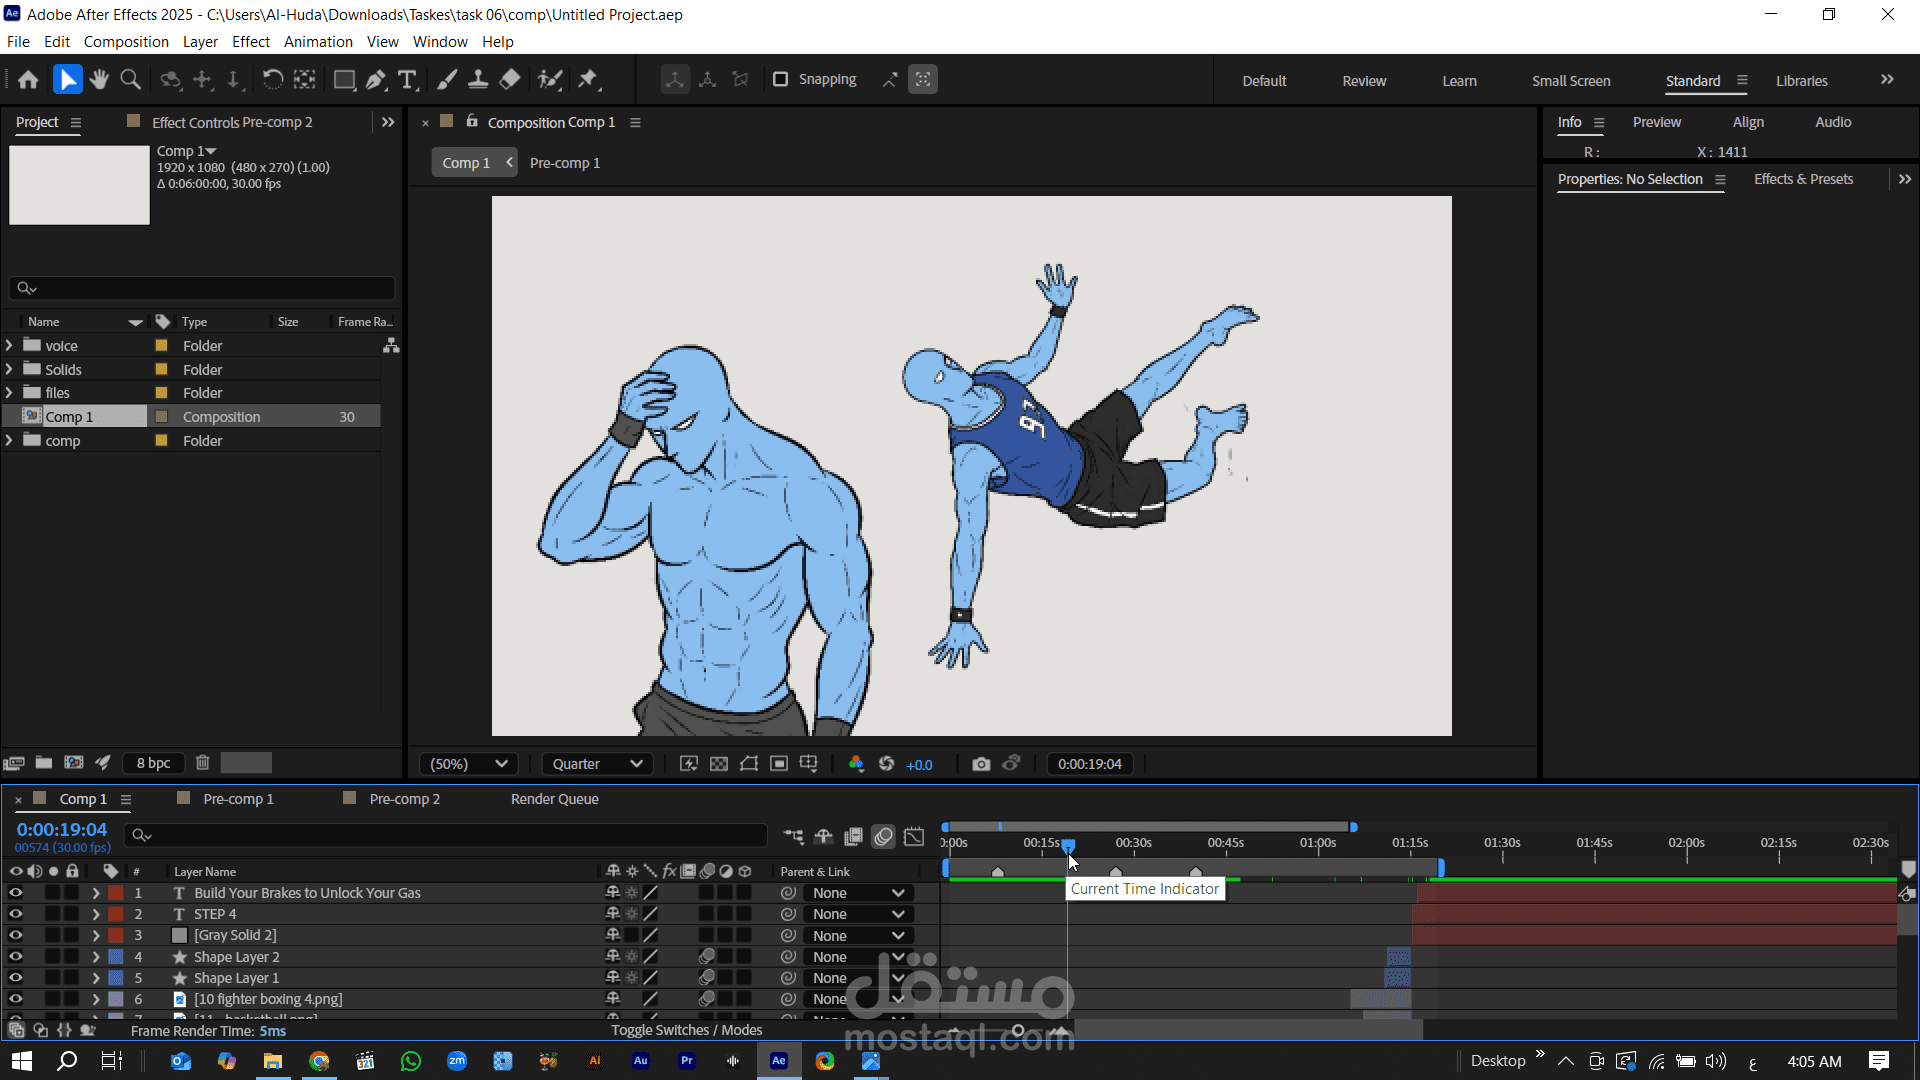
Task: Open the Effect menu
Action: pyautogui.click(x=251, y=42)
